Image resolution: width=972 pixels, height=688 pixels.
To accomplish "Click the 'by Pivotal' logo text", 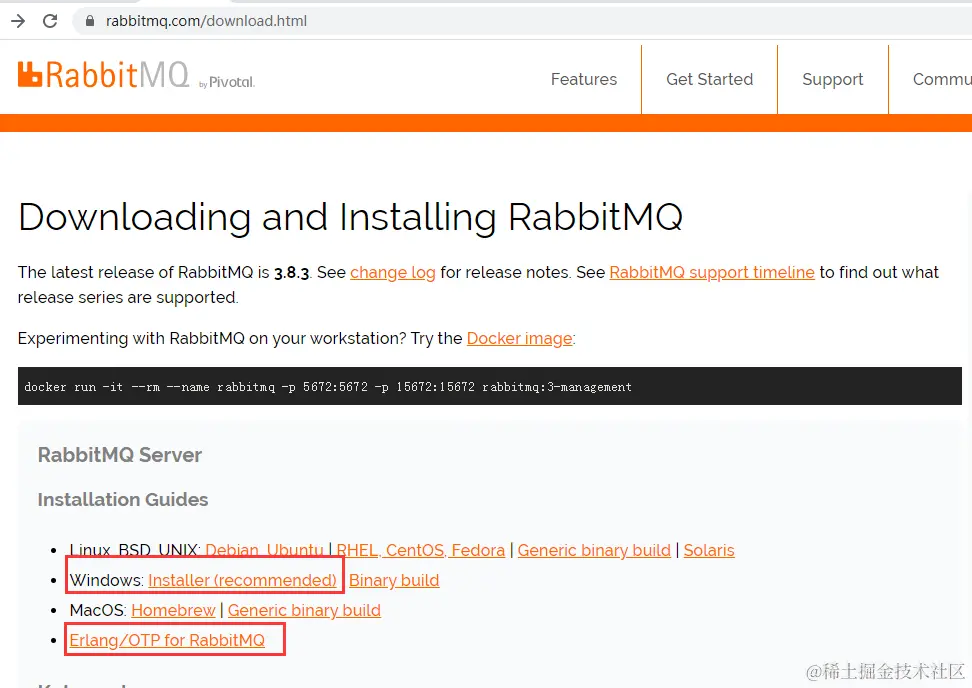I will [227, 82].
